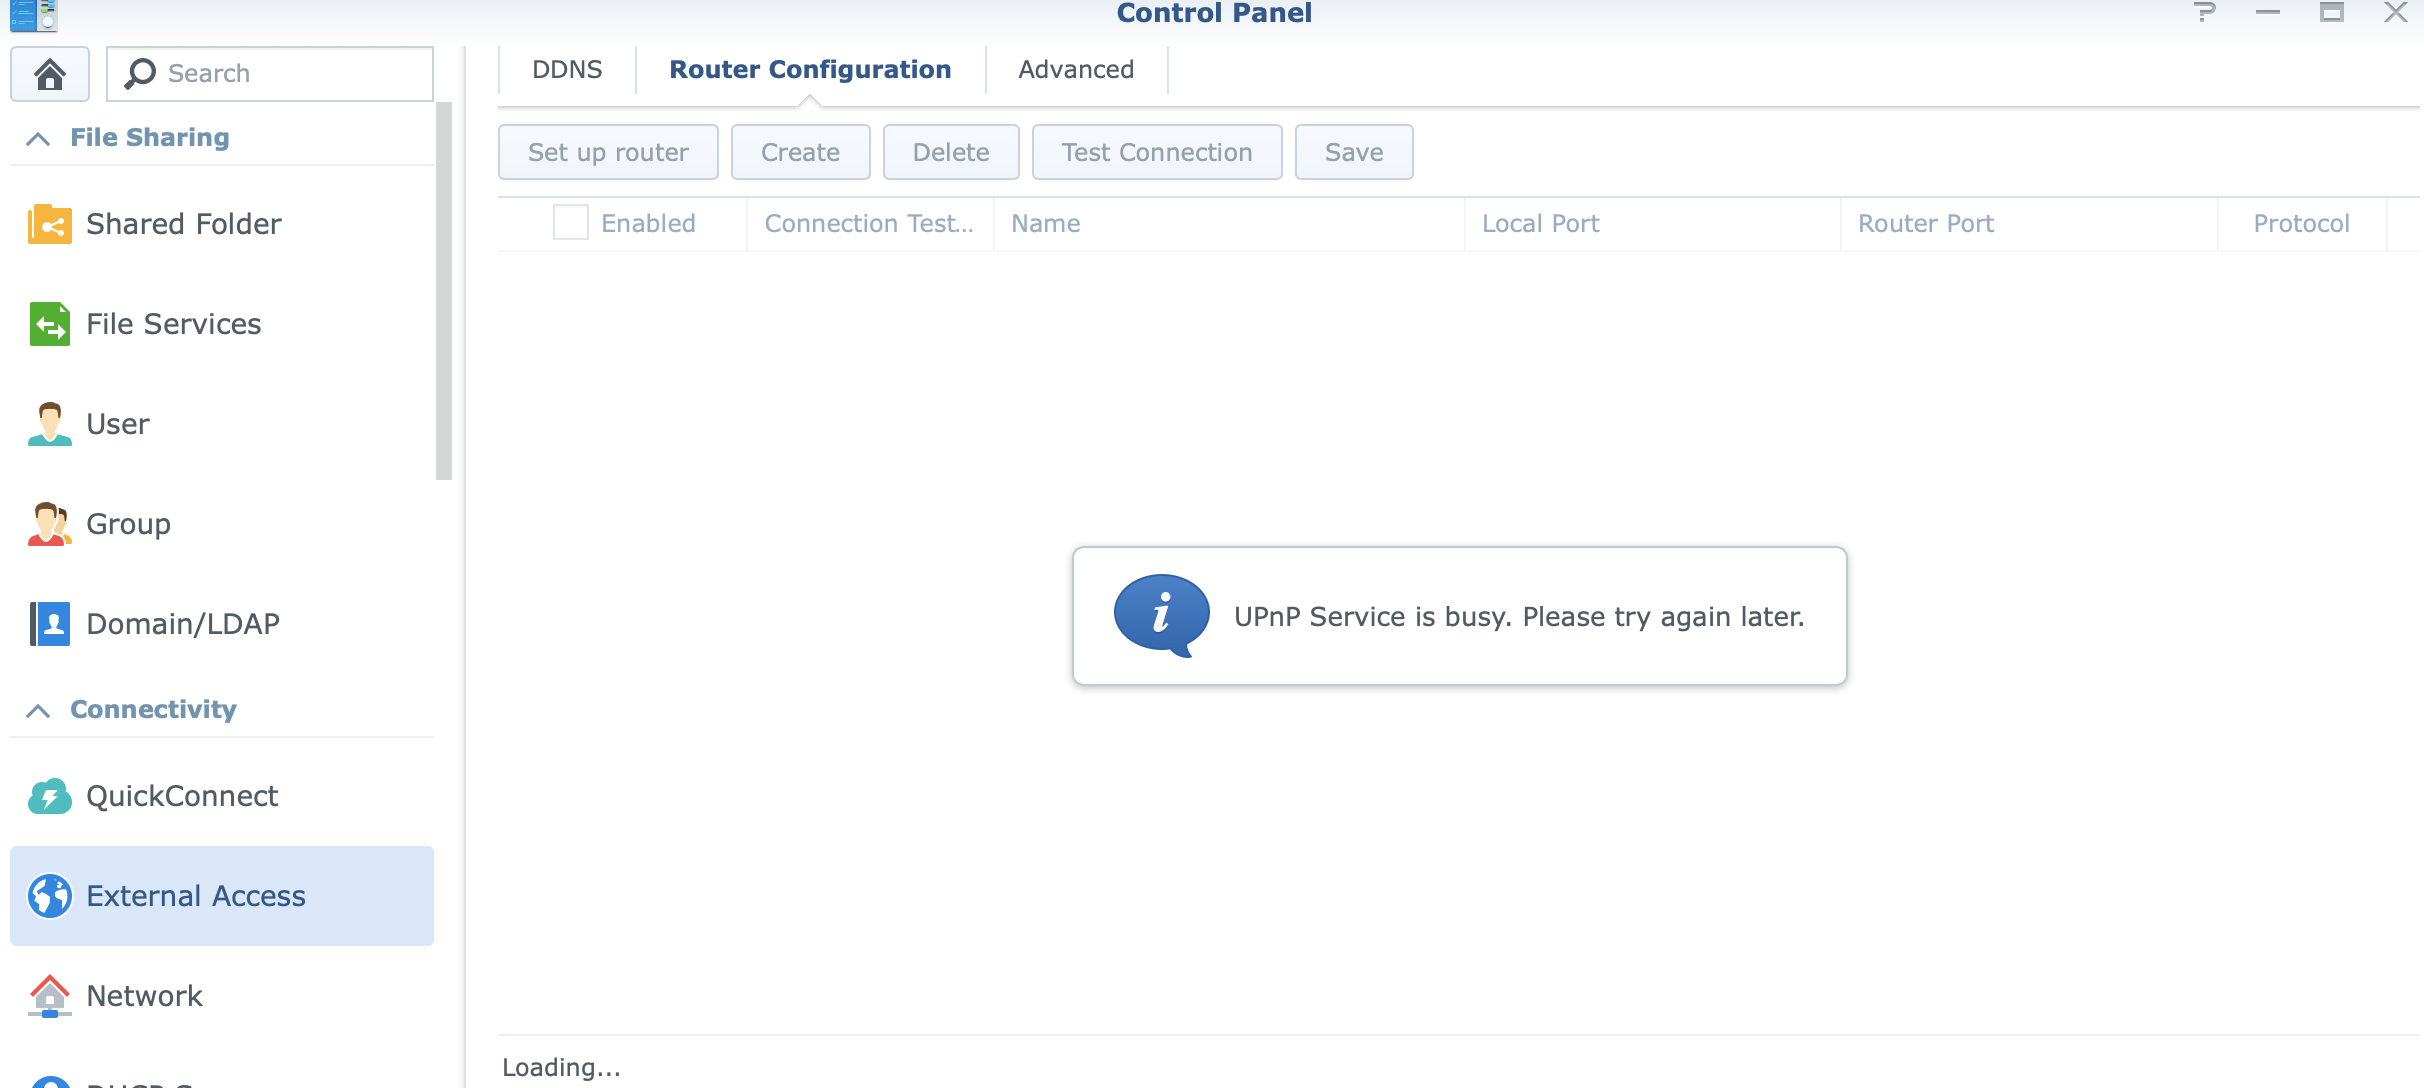Click the Save button

click(x=1354, y=152)
